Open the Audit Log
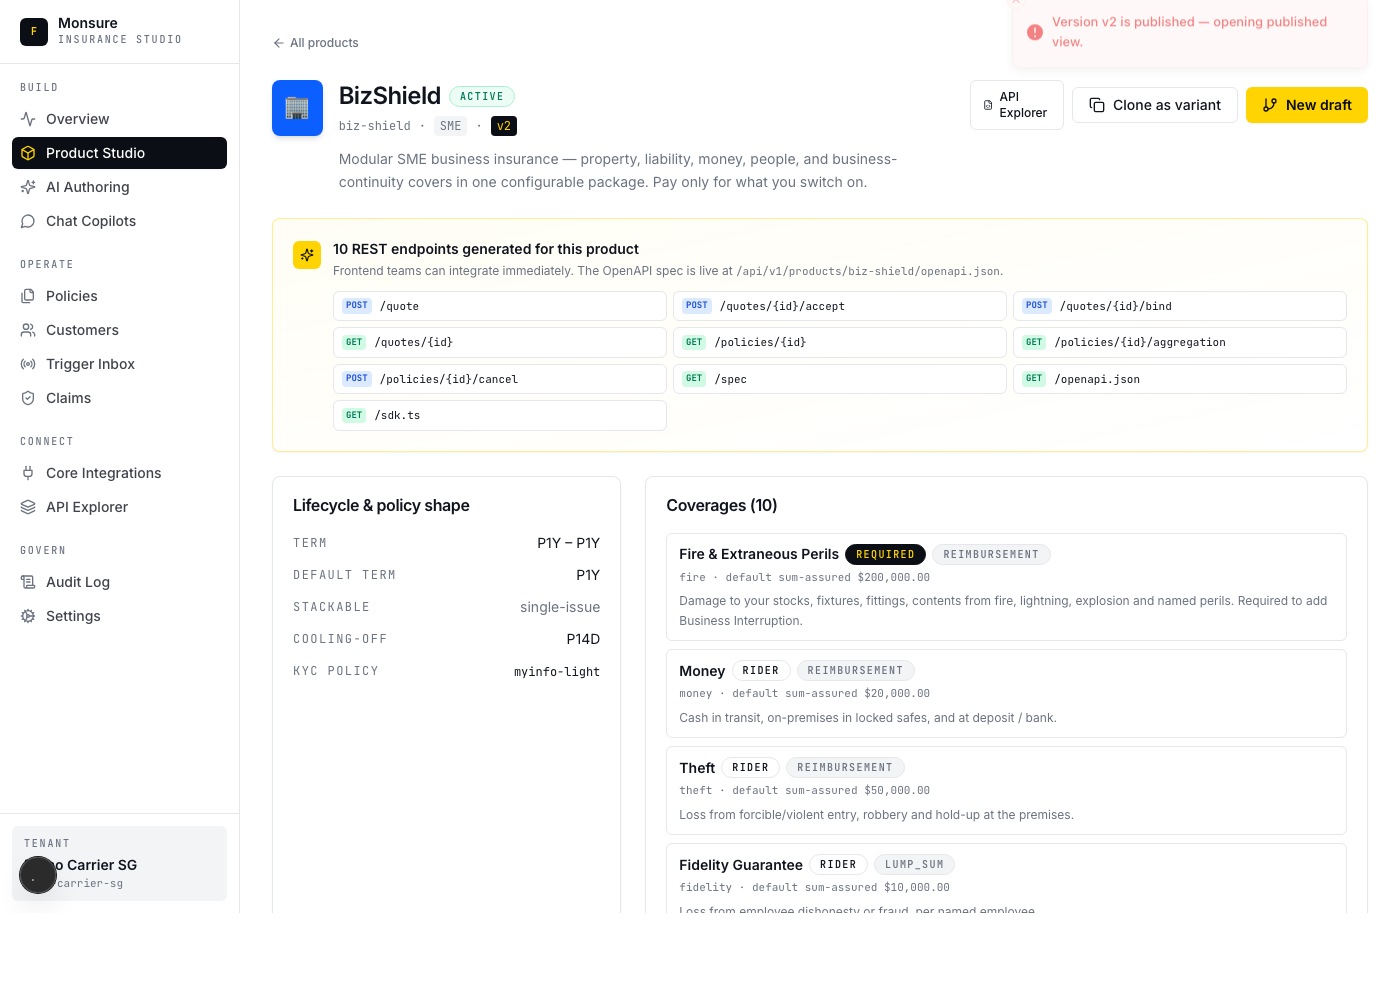The height and width of the screenshot is (1000, 1400). [77, 582]
